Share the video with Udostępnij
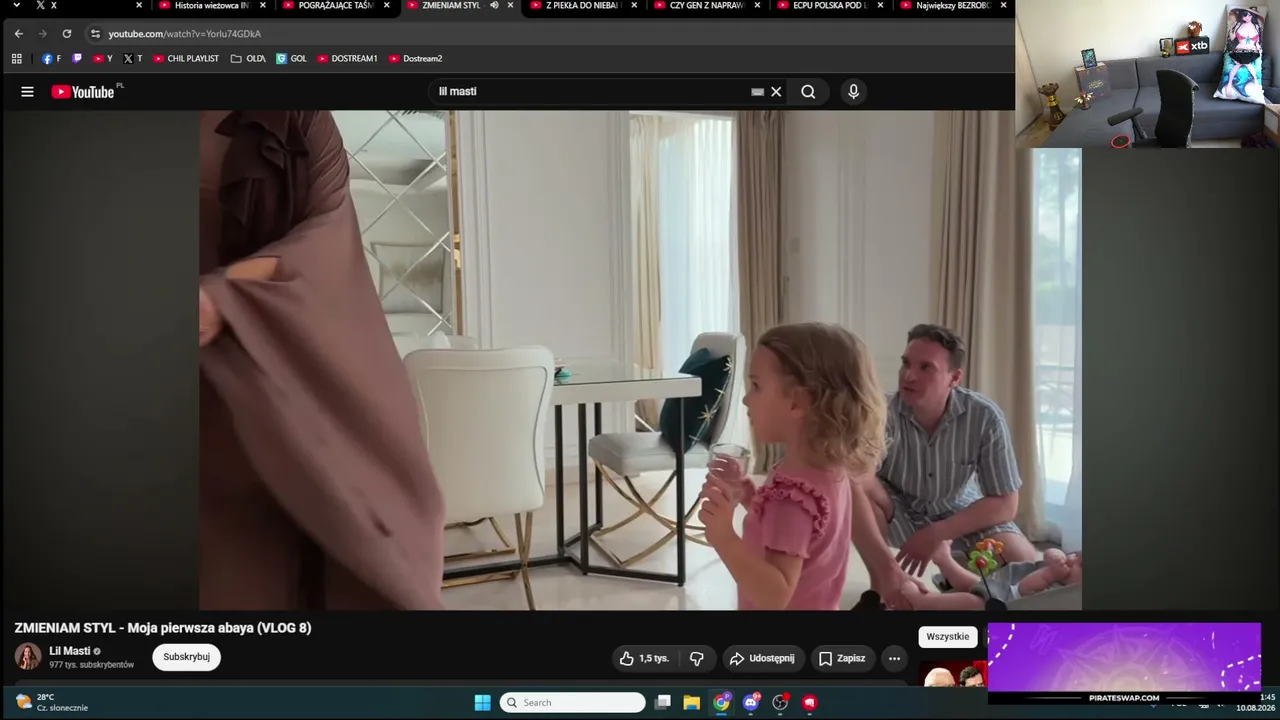The width and height of the screenshot is (1280, 720). click(x=764, y=658)
